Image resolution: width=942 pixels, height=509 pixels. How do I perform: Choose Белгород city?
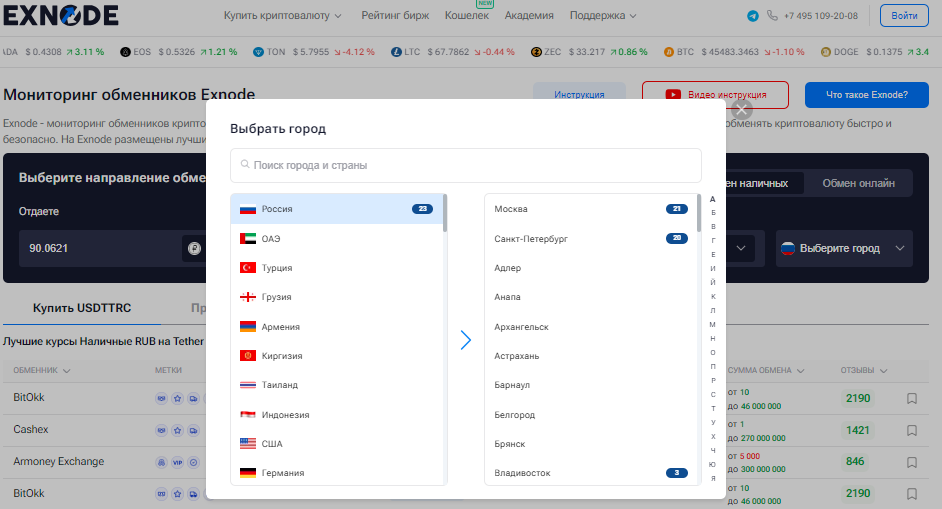pyautogui.click(x=591, y=415)
